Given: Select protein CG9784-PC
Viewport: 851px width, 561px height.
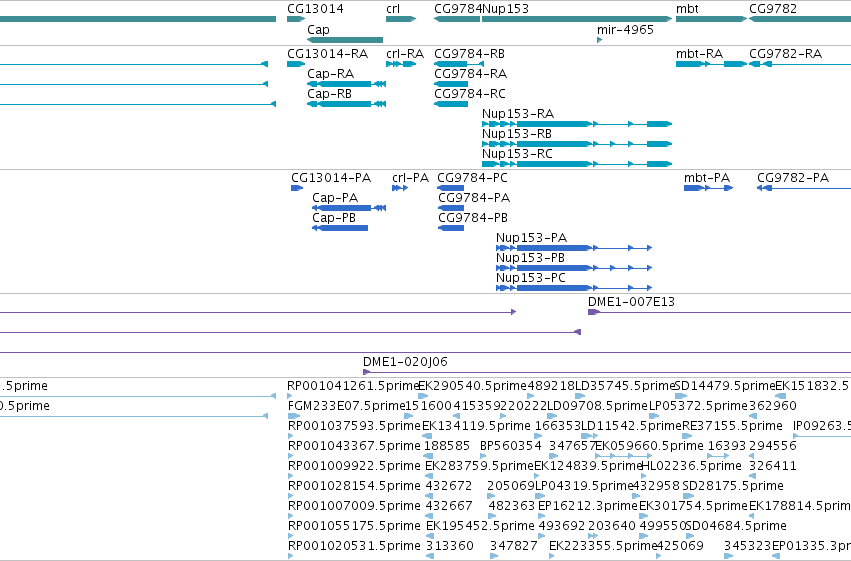Looking at the screenshot, I should point(450,188).
